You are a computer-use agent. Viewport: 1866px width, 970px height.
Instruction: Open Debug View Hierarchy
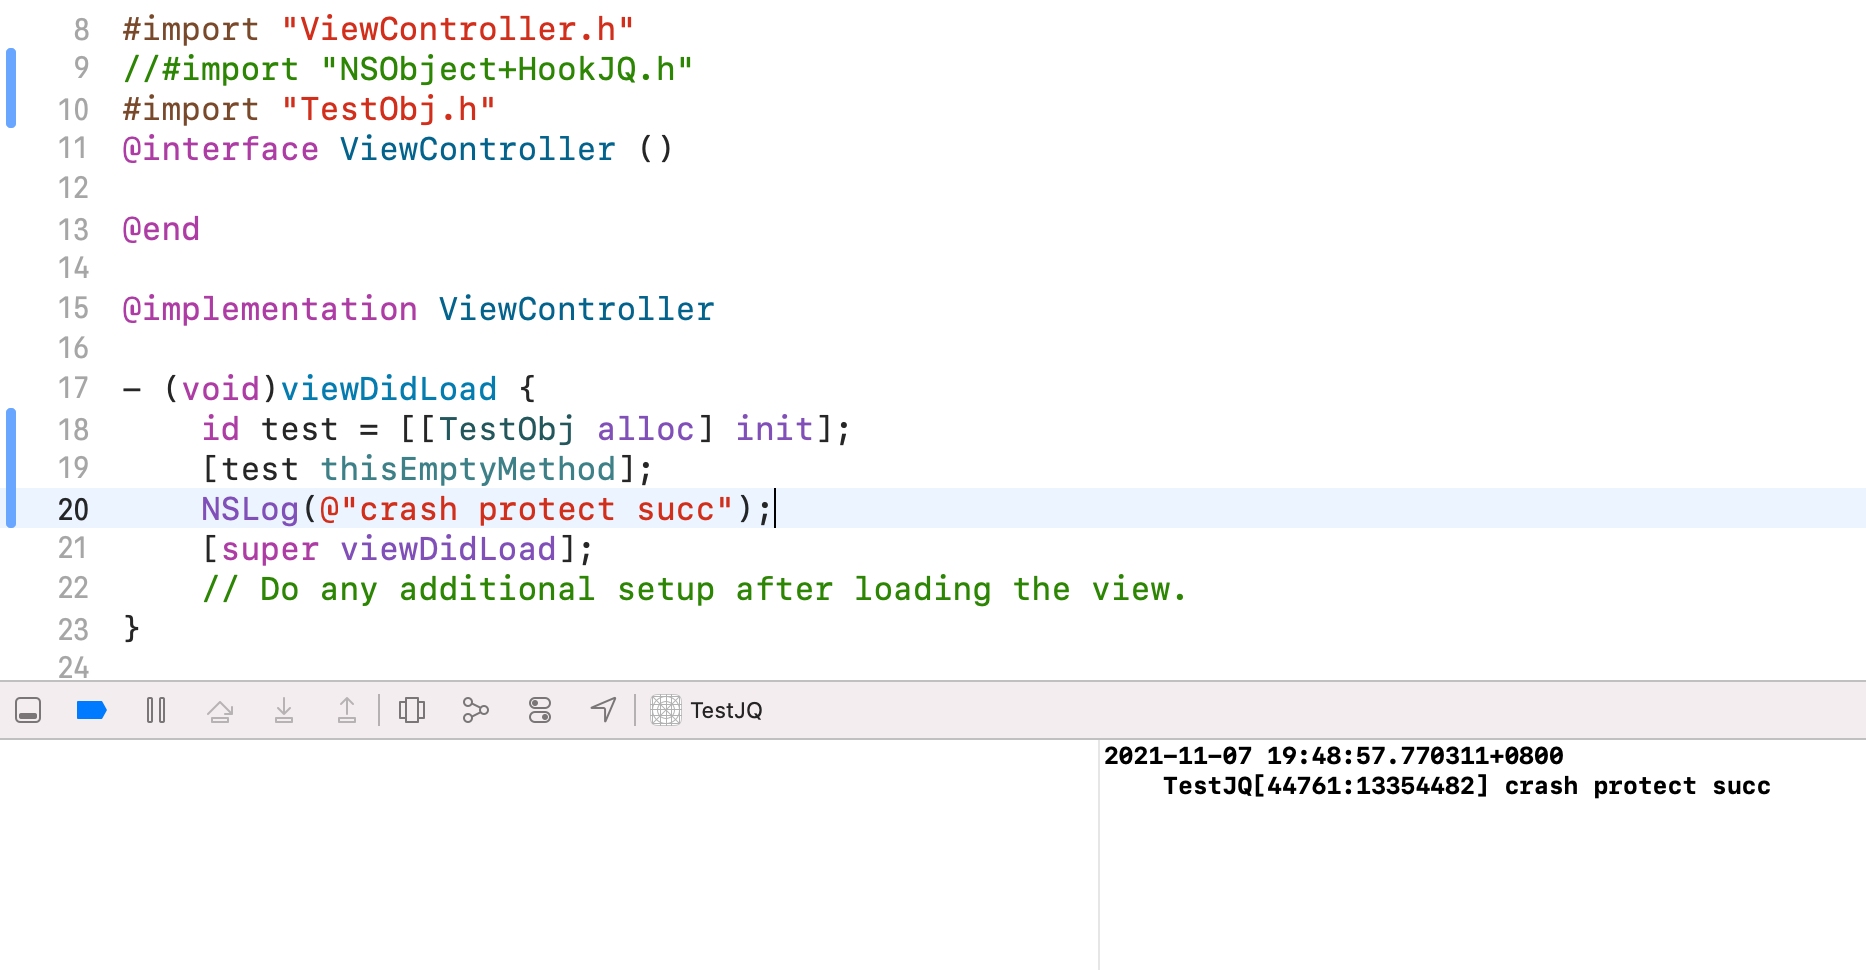point(412,711)
